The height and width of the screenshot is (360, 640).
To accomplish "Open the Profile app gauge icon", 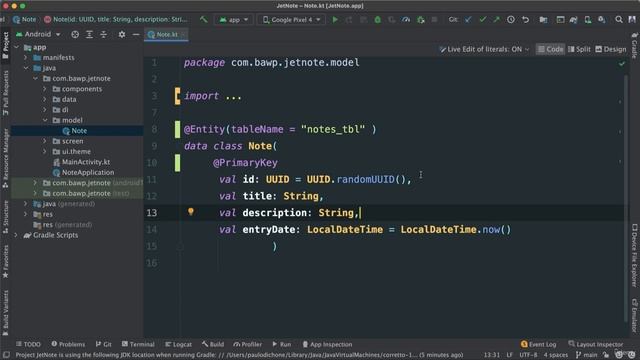I will 406,19.
